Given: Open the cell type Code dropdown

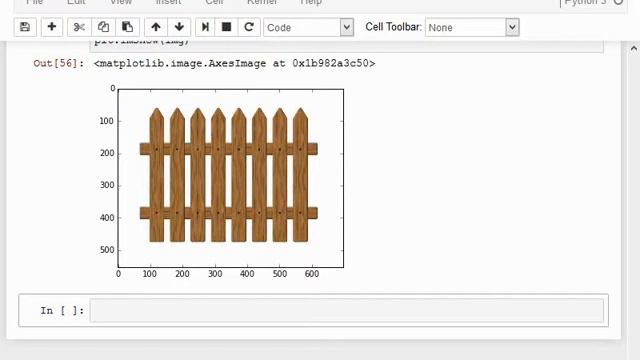Looking at the screenshot, I should point(309,27).
